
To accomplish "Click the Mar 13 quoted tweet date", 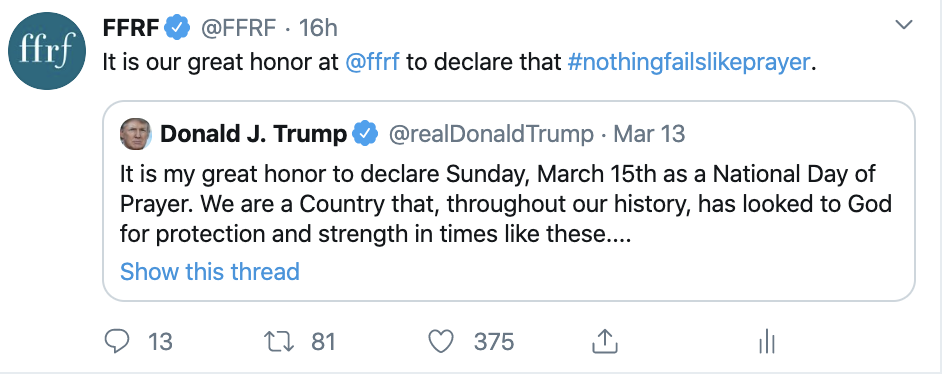I will pyautogui.click(x=649, y=135).
